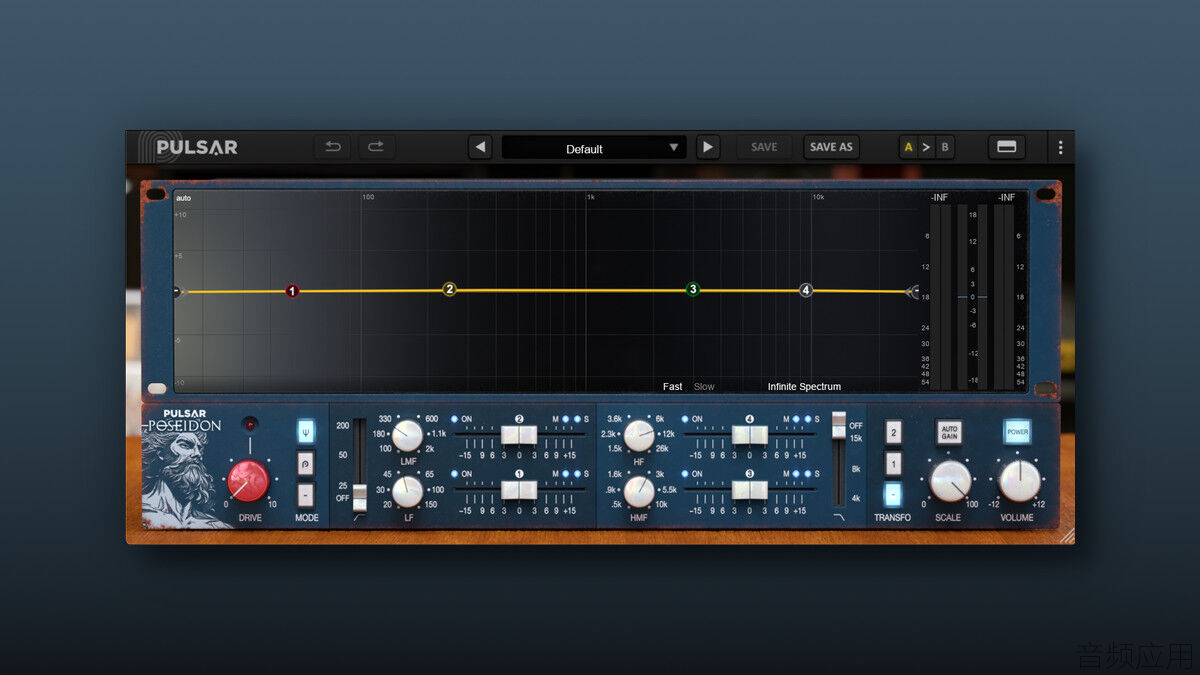Click the SAVE button
Image resolution: width=1200 pixels, height=675 pixels.
[764, 147]
